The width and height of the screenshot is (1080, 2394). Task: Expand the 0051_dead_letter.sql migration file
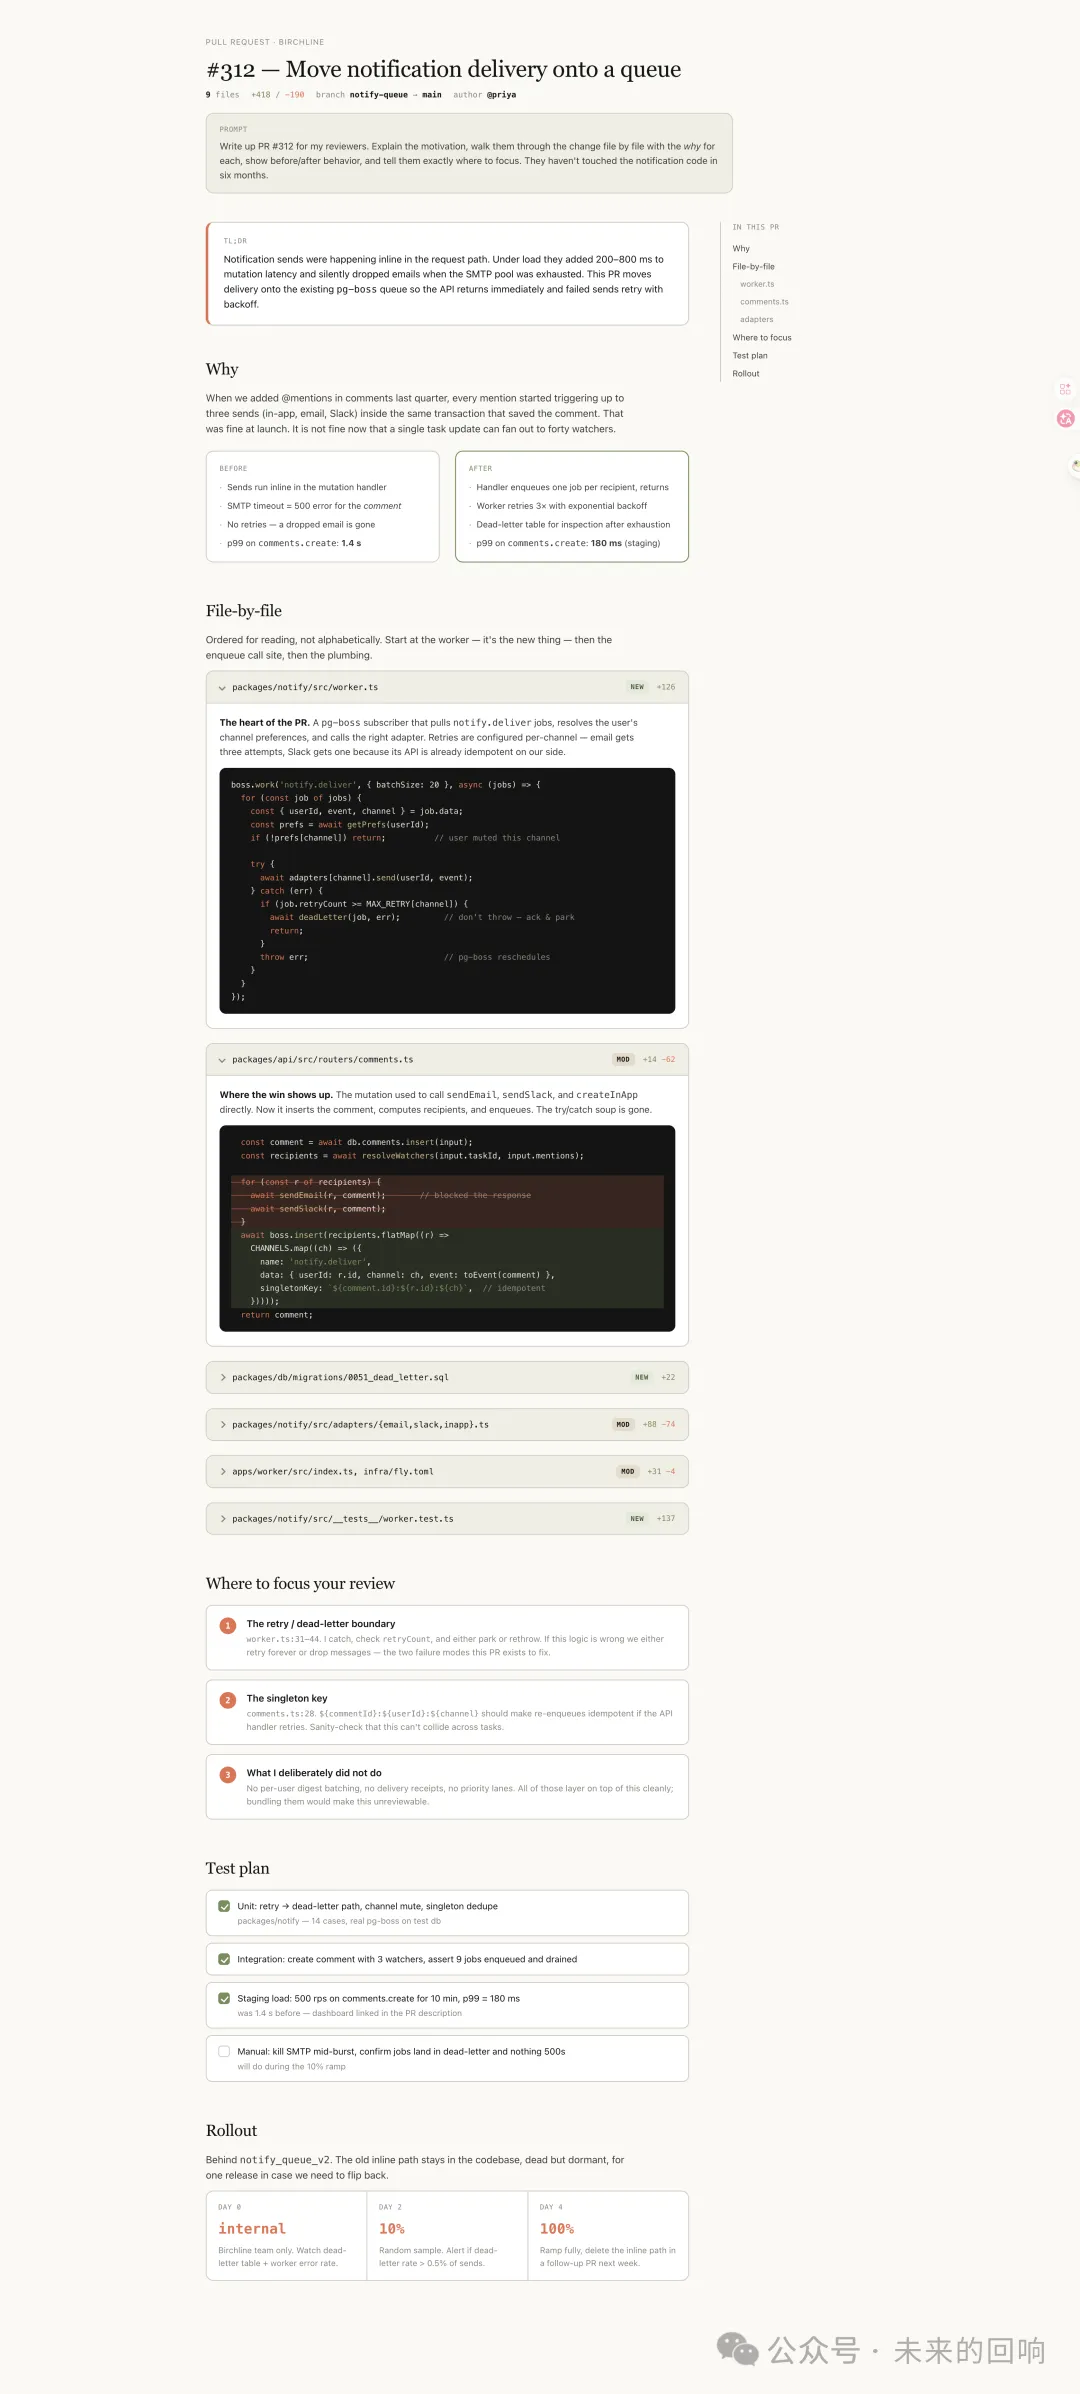[447, 1378]
